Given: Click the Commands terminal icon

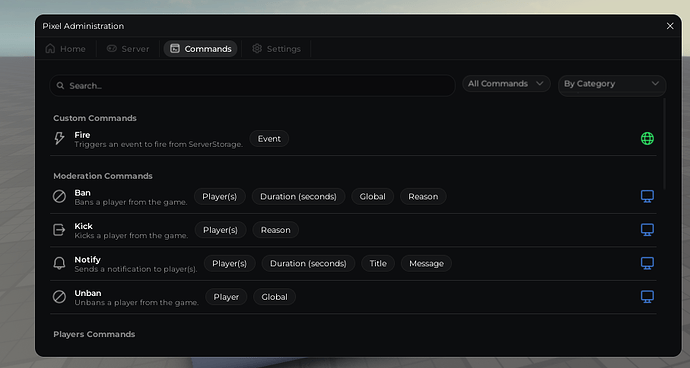Looking at the screenshot, I should pyautogui.click(x=175, y=48).
